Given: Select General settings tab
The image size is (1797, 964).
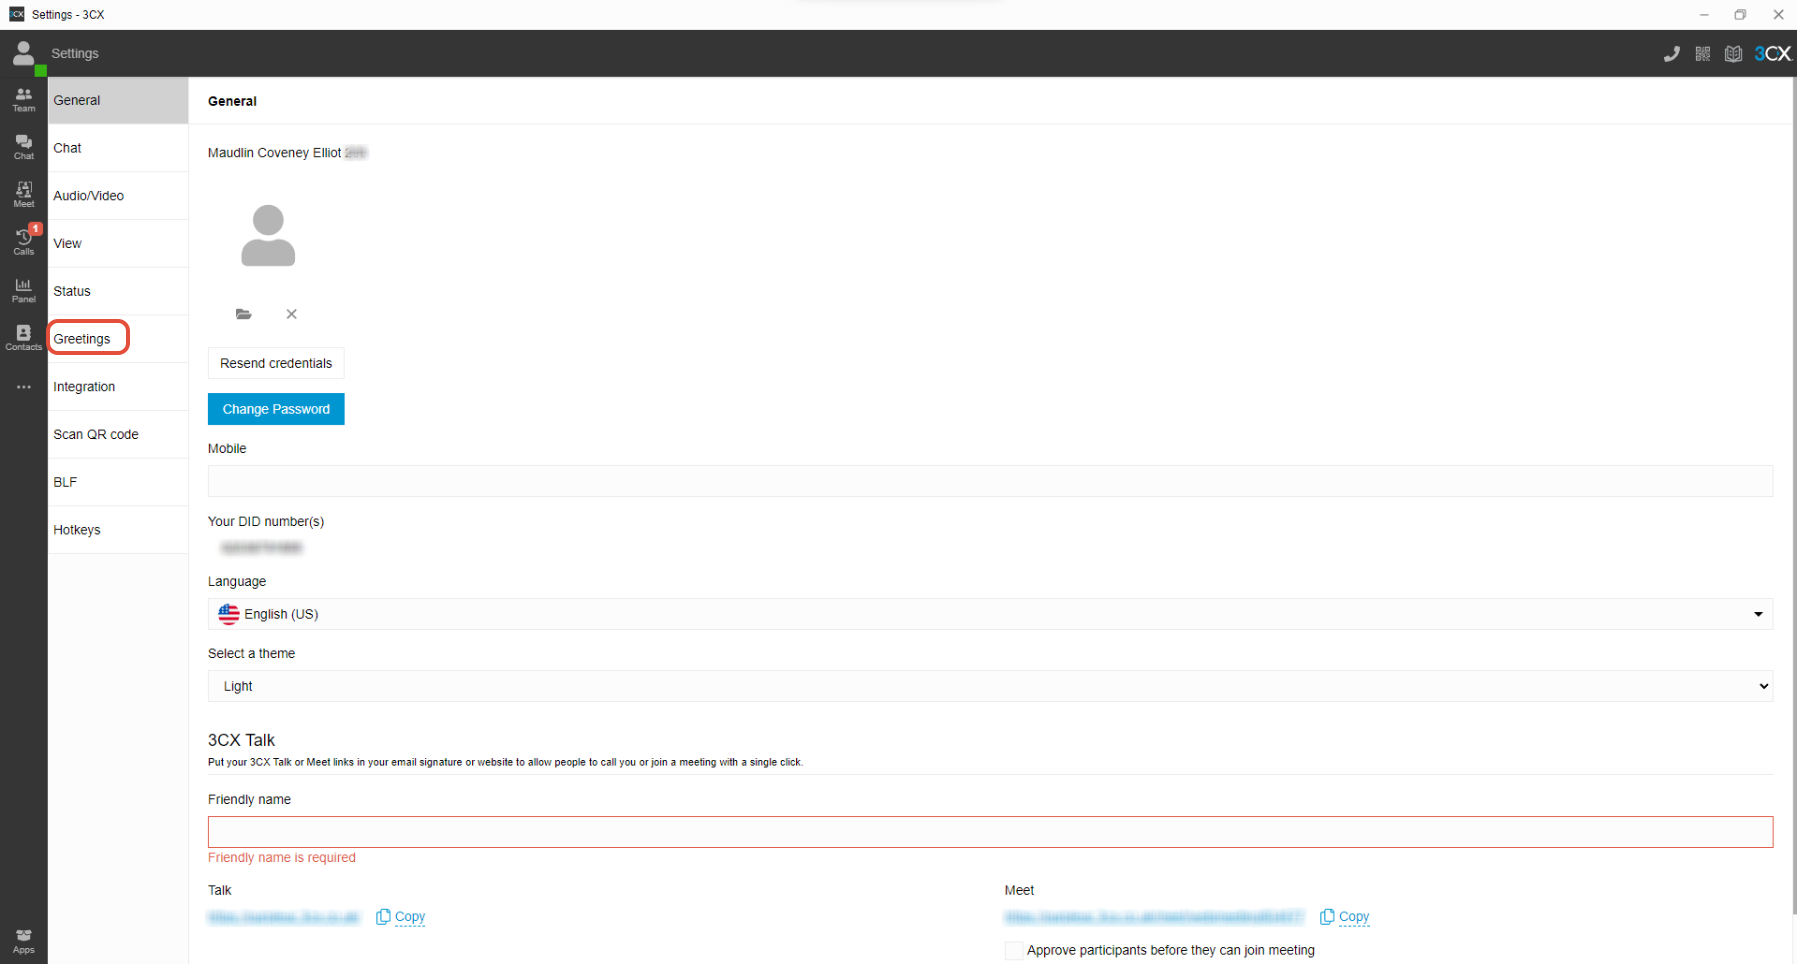Looking at the screenshot, I should (118, 100).
